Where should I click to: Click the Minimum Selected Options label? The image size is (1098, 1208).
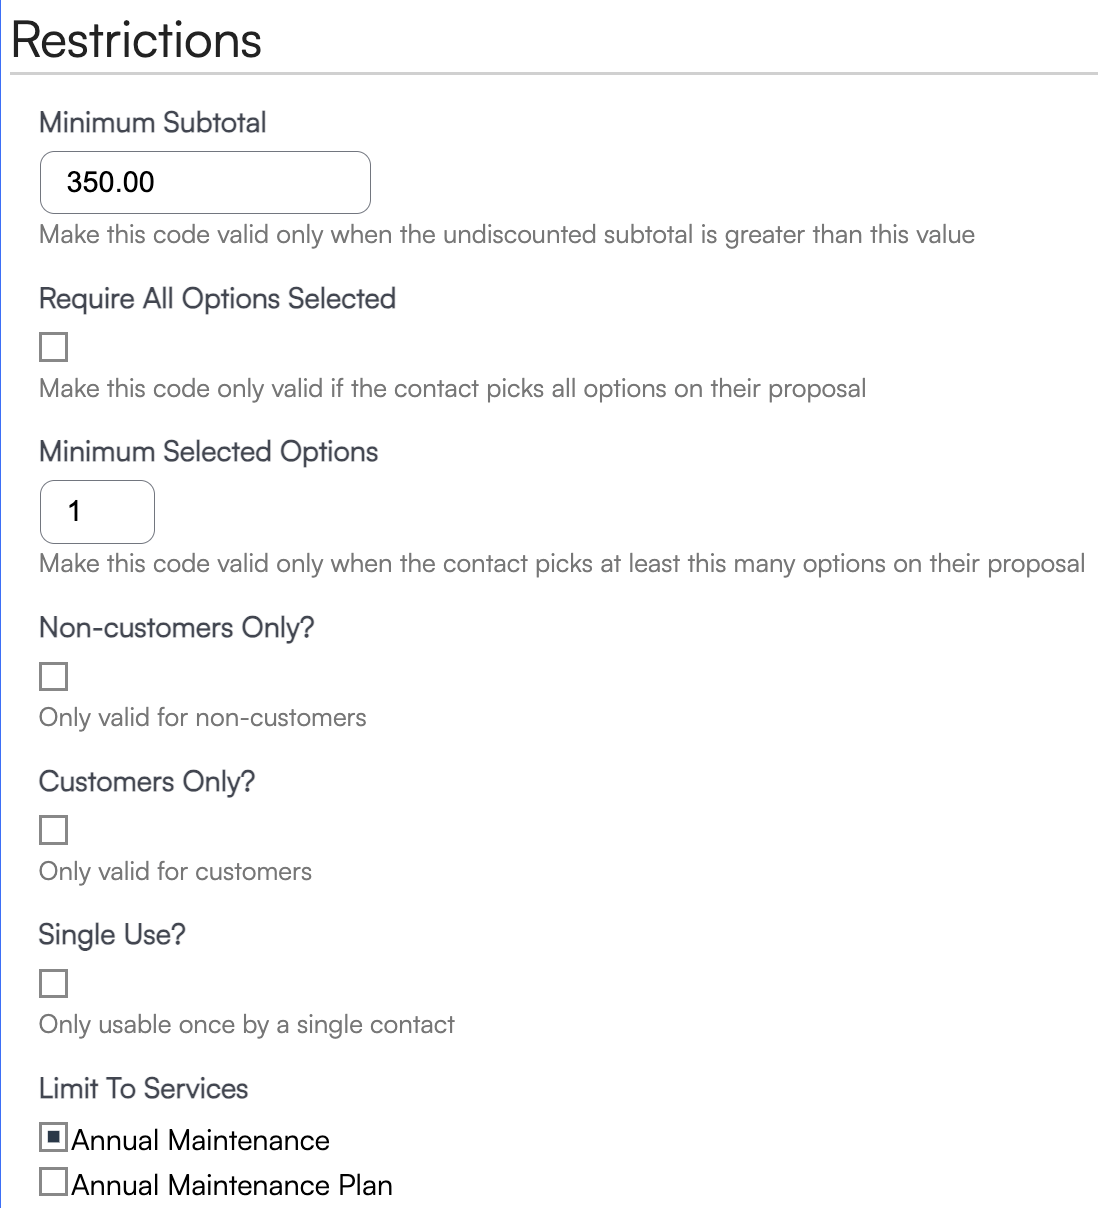pyautogui.click(x=208, y=452)
